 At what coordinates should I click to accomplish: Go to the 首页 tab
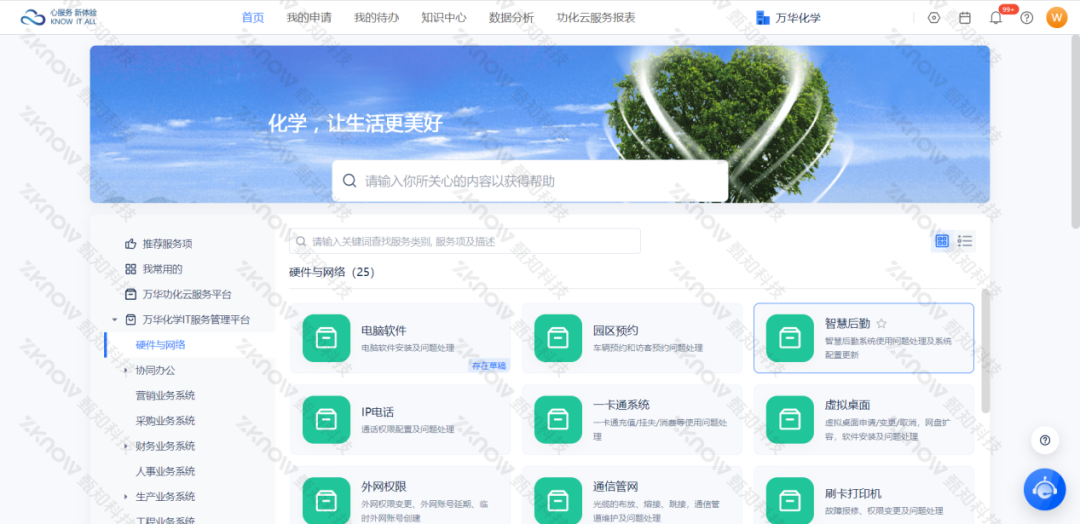(253, 18)
